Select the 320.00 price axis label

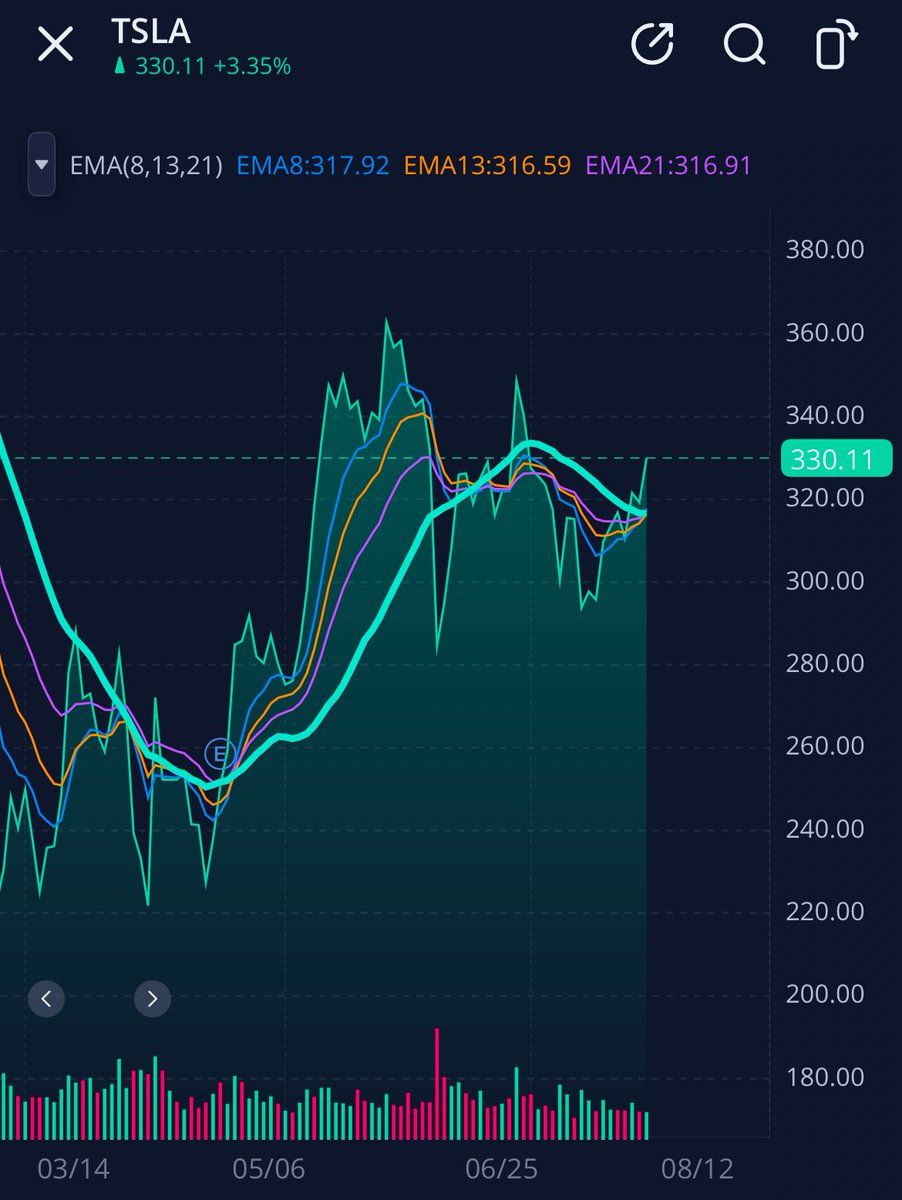pos(824,497)
